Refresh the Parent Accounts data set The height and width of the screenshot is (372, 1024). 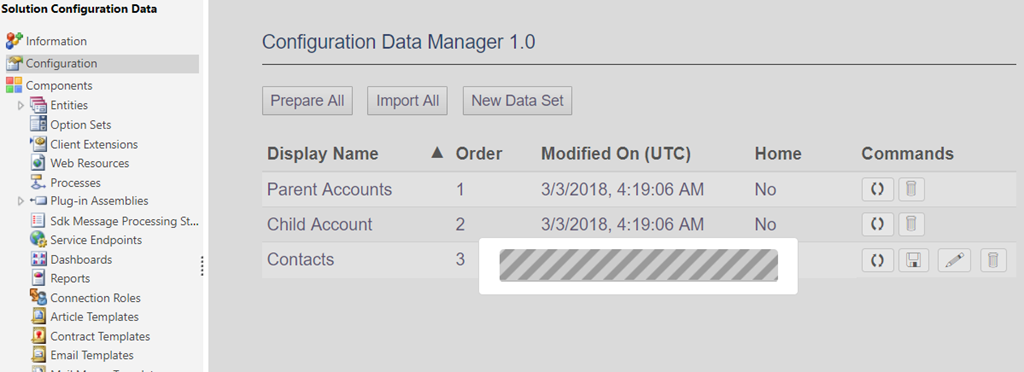click(x=878, y=189)
